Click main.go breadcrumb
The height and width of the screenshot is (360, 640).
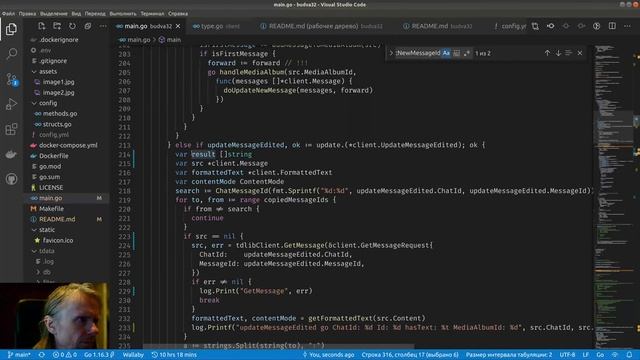coord(135,40)
